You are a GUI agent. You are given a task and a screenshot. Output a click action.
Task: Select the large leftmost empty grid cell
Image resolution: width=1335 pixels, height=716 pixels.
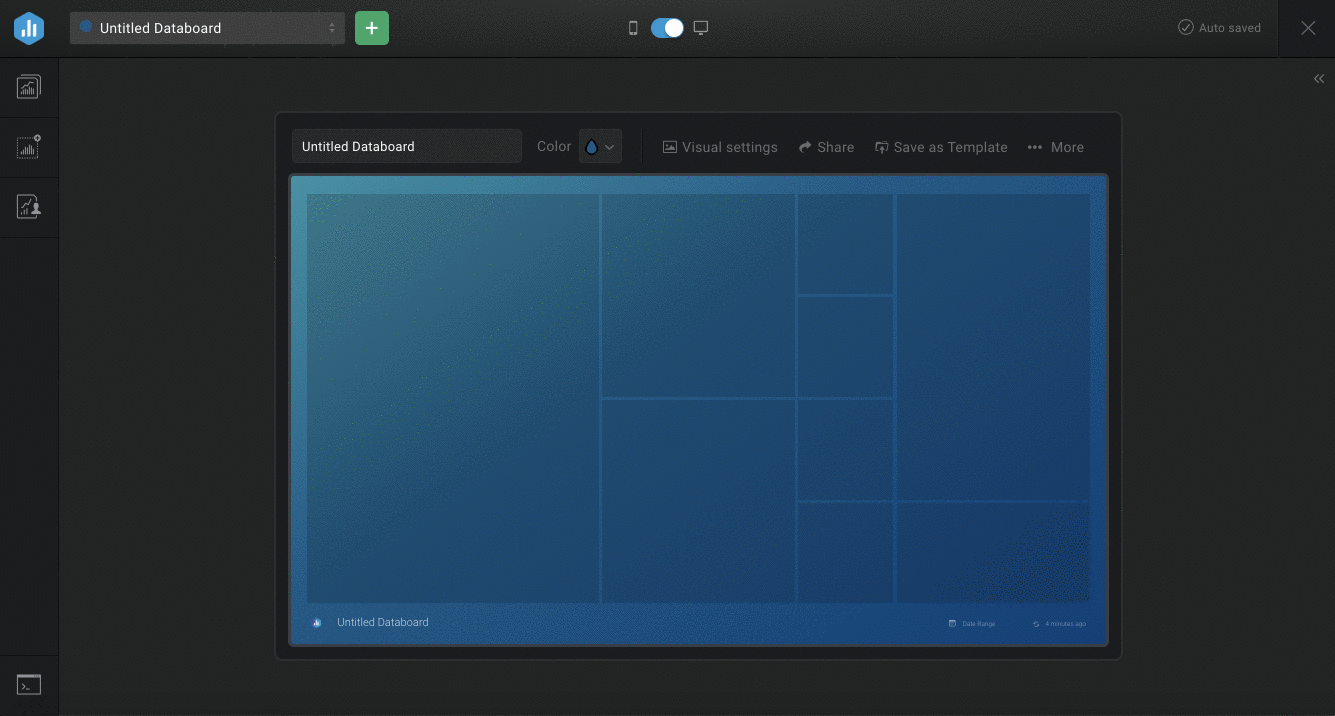[x=453, y=398]
